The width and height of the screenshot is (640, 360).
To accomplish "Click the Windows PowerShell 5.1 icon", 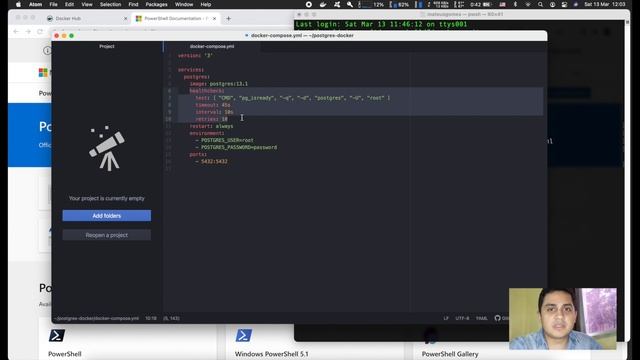I will pos(243,336).
